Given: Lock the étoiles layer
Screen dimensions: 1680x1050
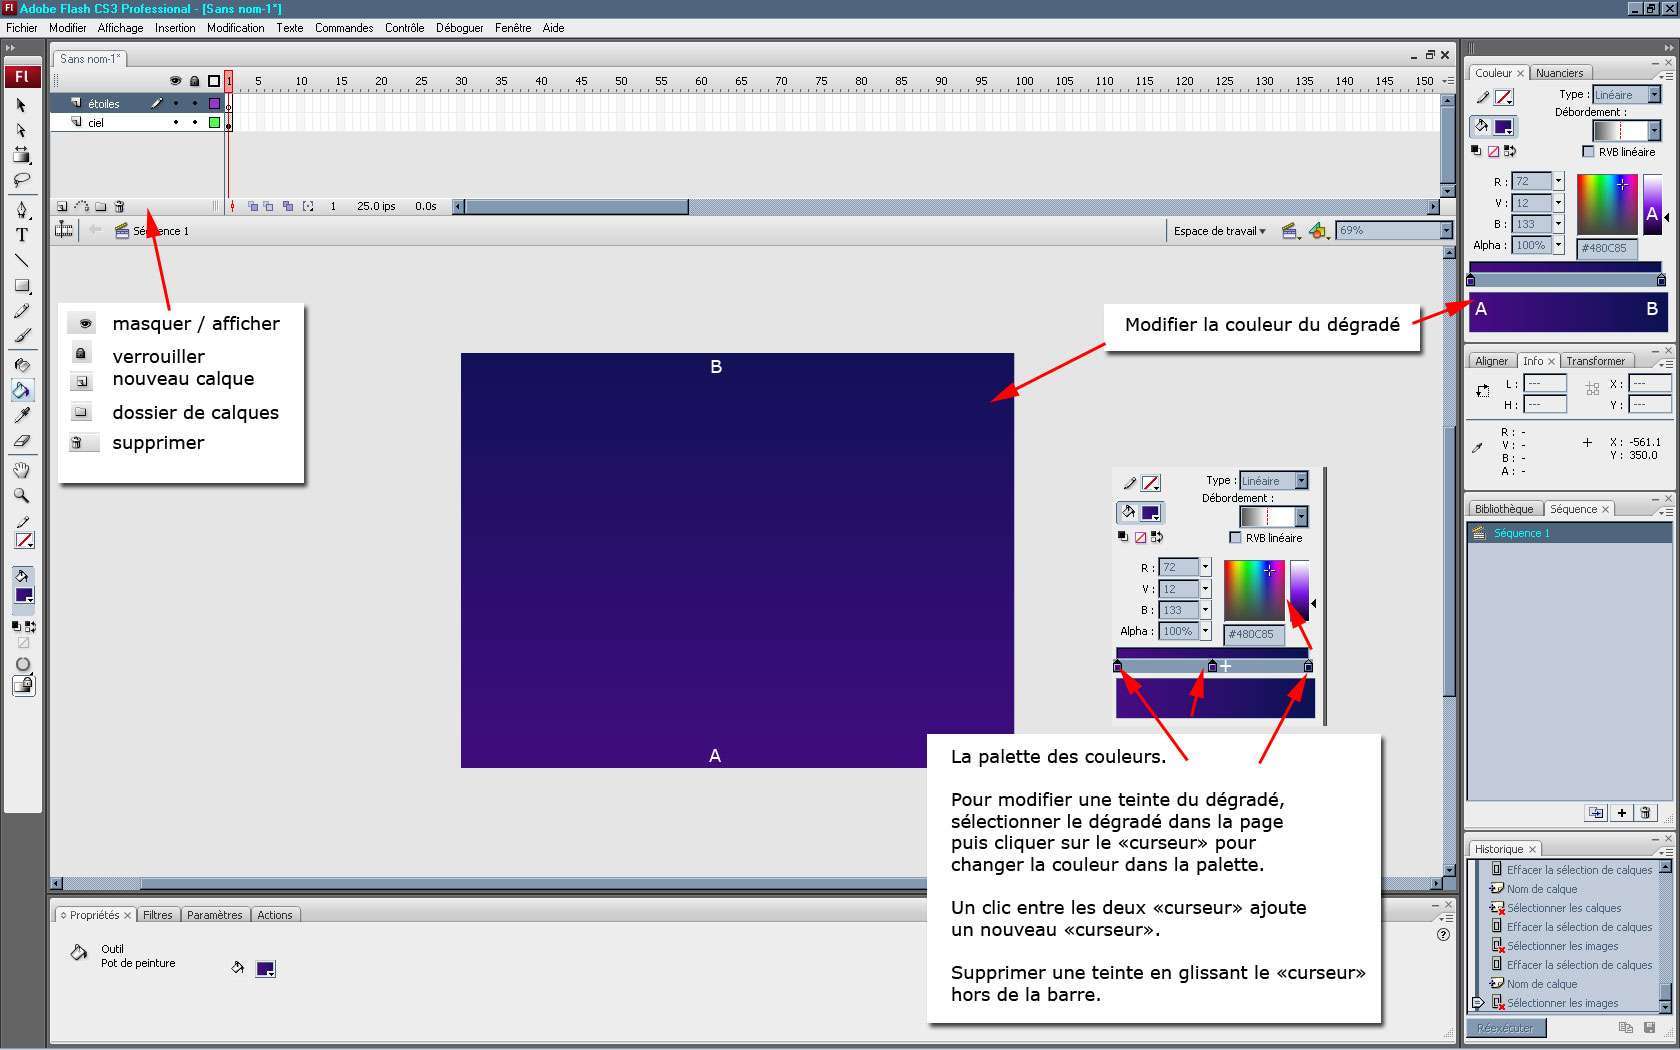Looking at the screenshot, I should [195, 103].
